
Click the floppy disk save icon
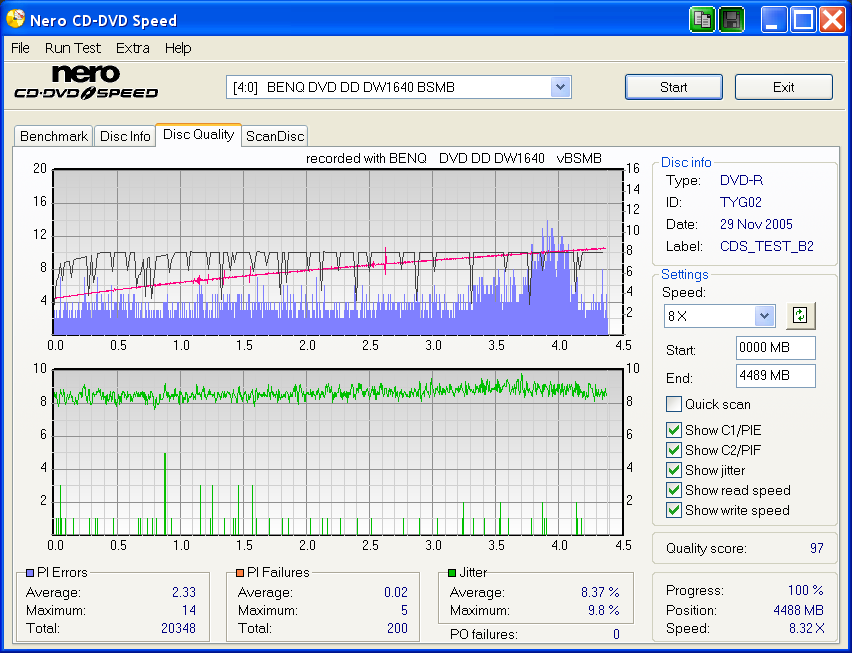tap(732, 19)
